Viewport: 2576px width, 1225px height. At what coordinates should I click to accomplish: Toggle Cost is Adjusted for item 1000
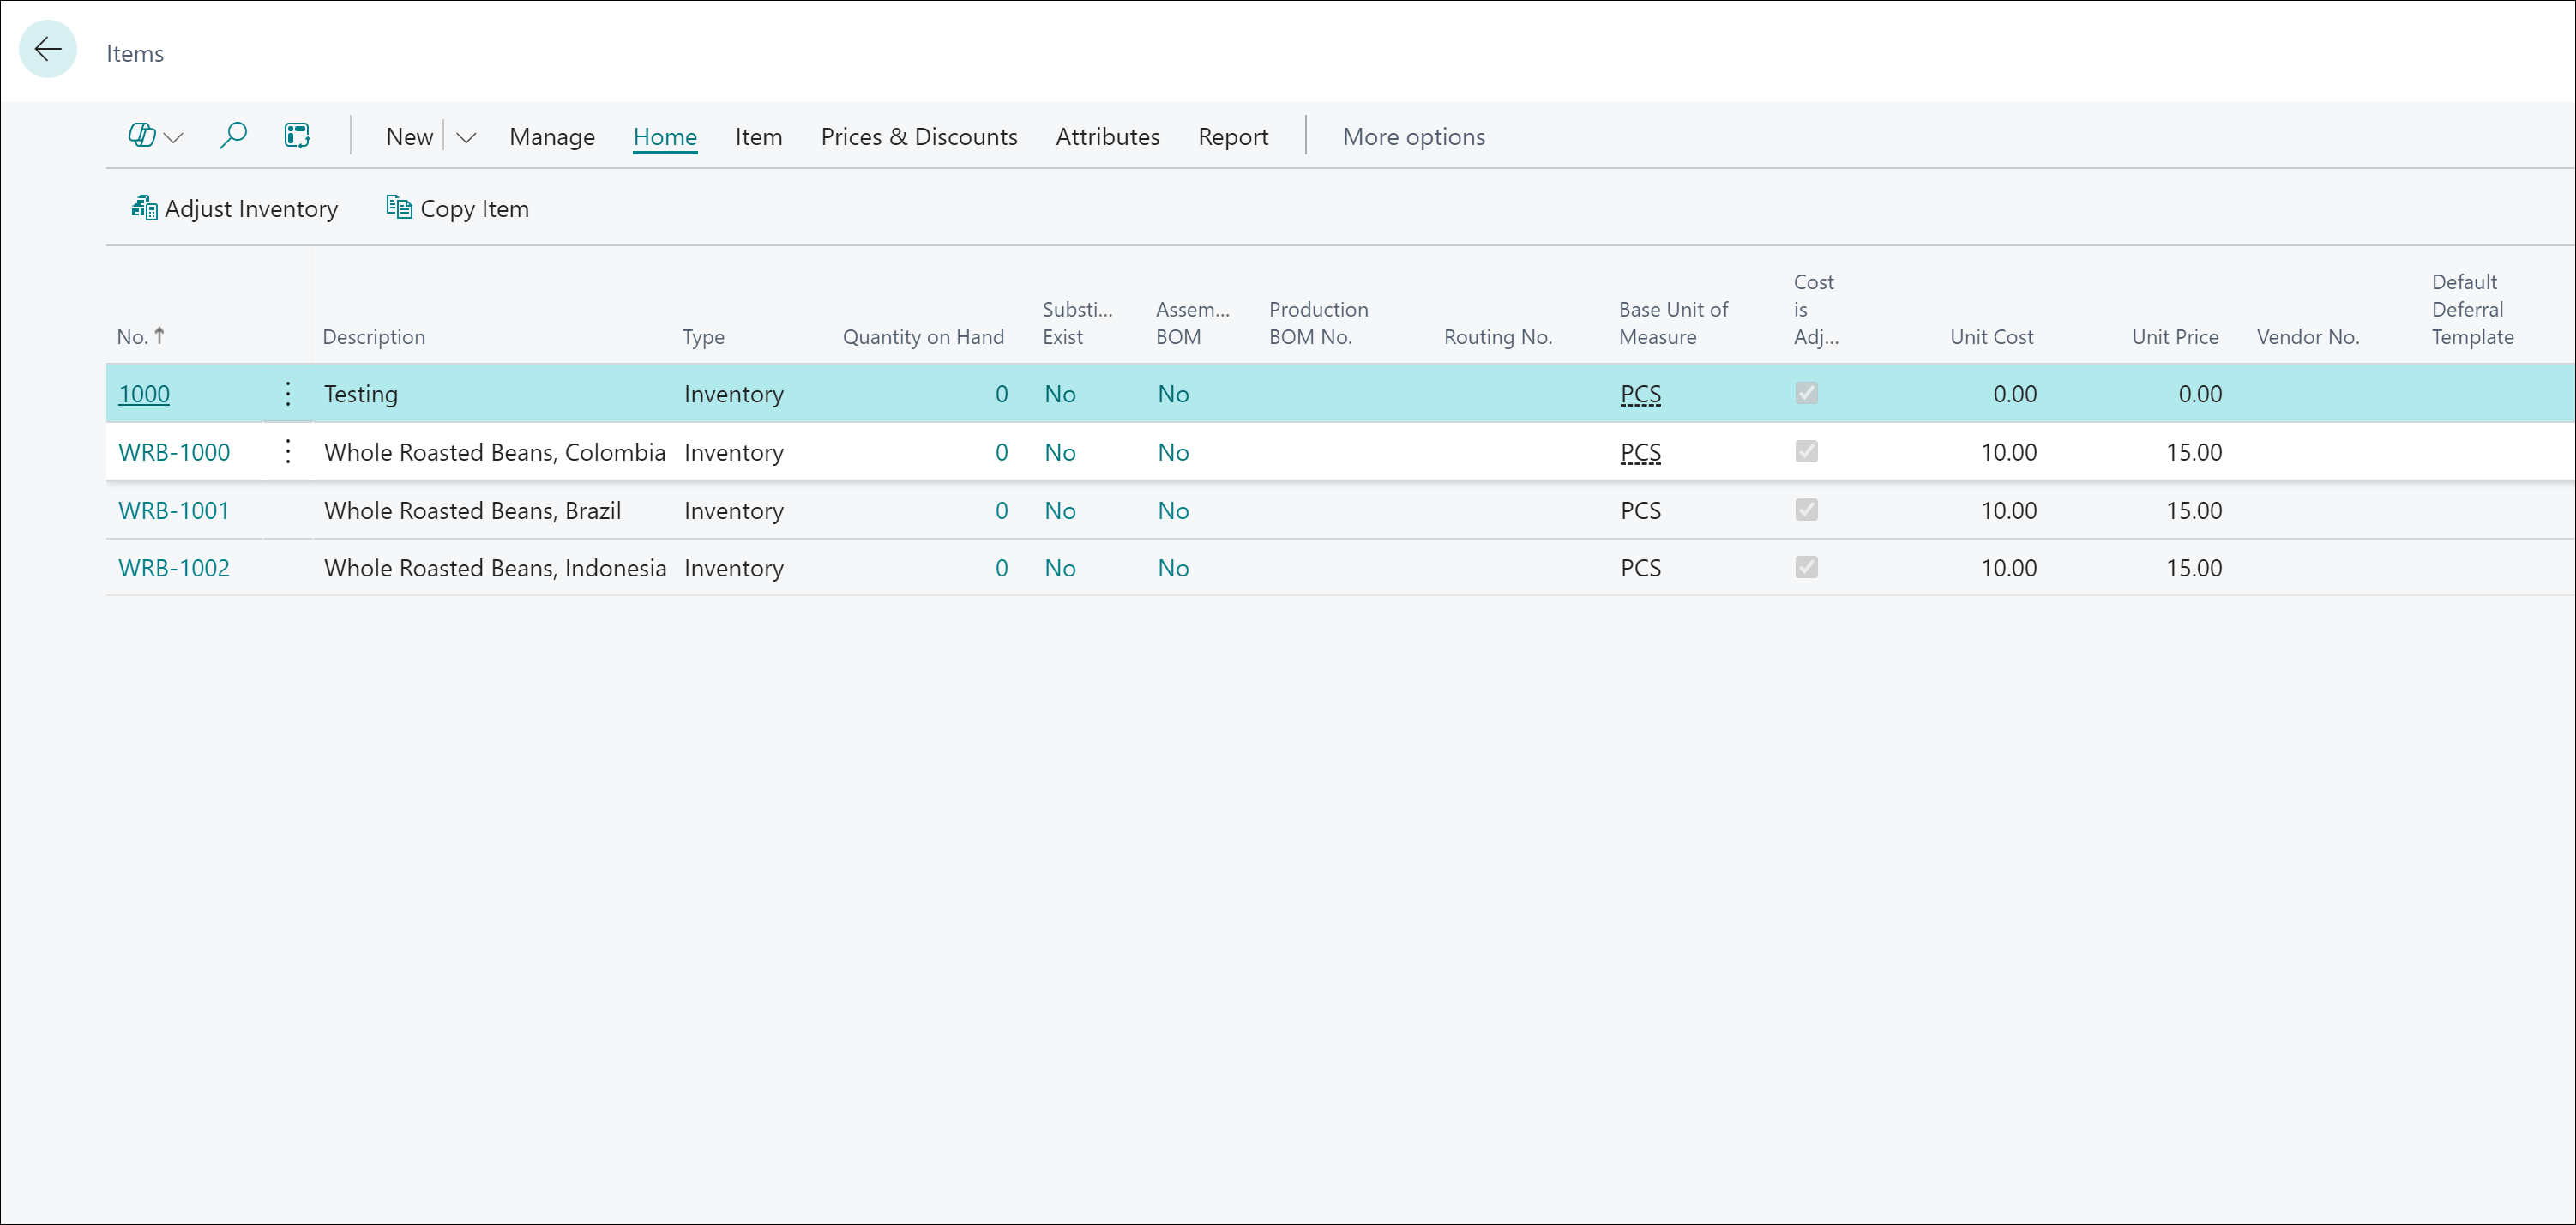[1806, 393]
